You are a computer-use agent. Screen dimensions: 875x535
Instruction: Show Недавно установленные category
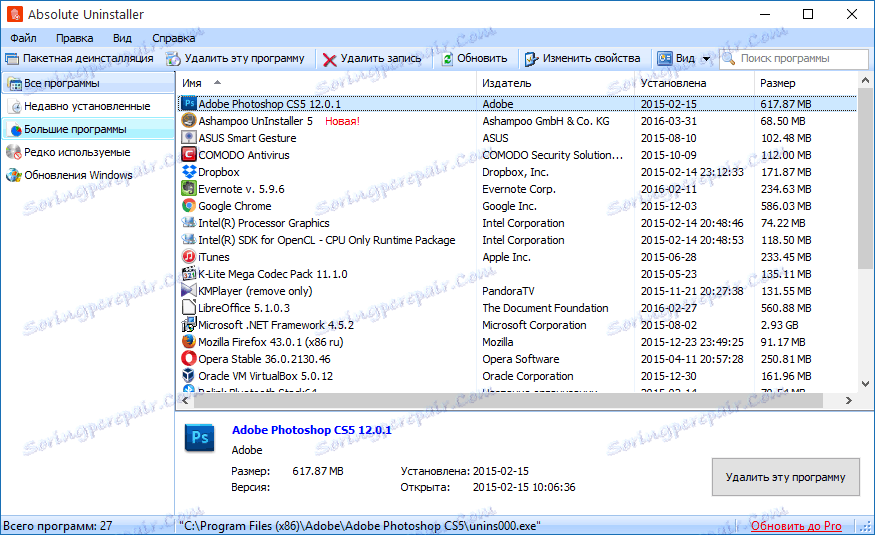pos(89,106)
